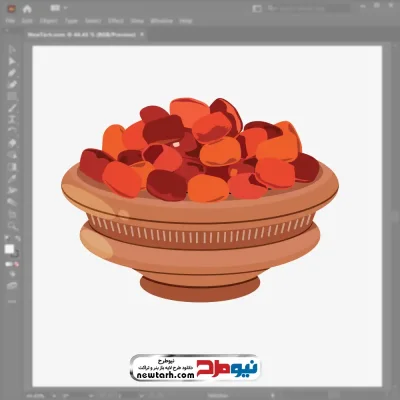Close the NewTarh.com document tab
400x400 pixels.
(142, 34)
